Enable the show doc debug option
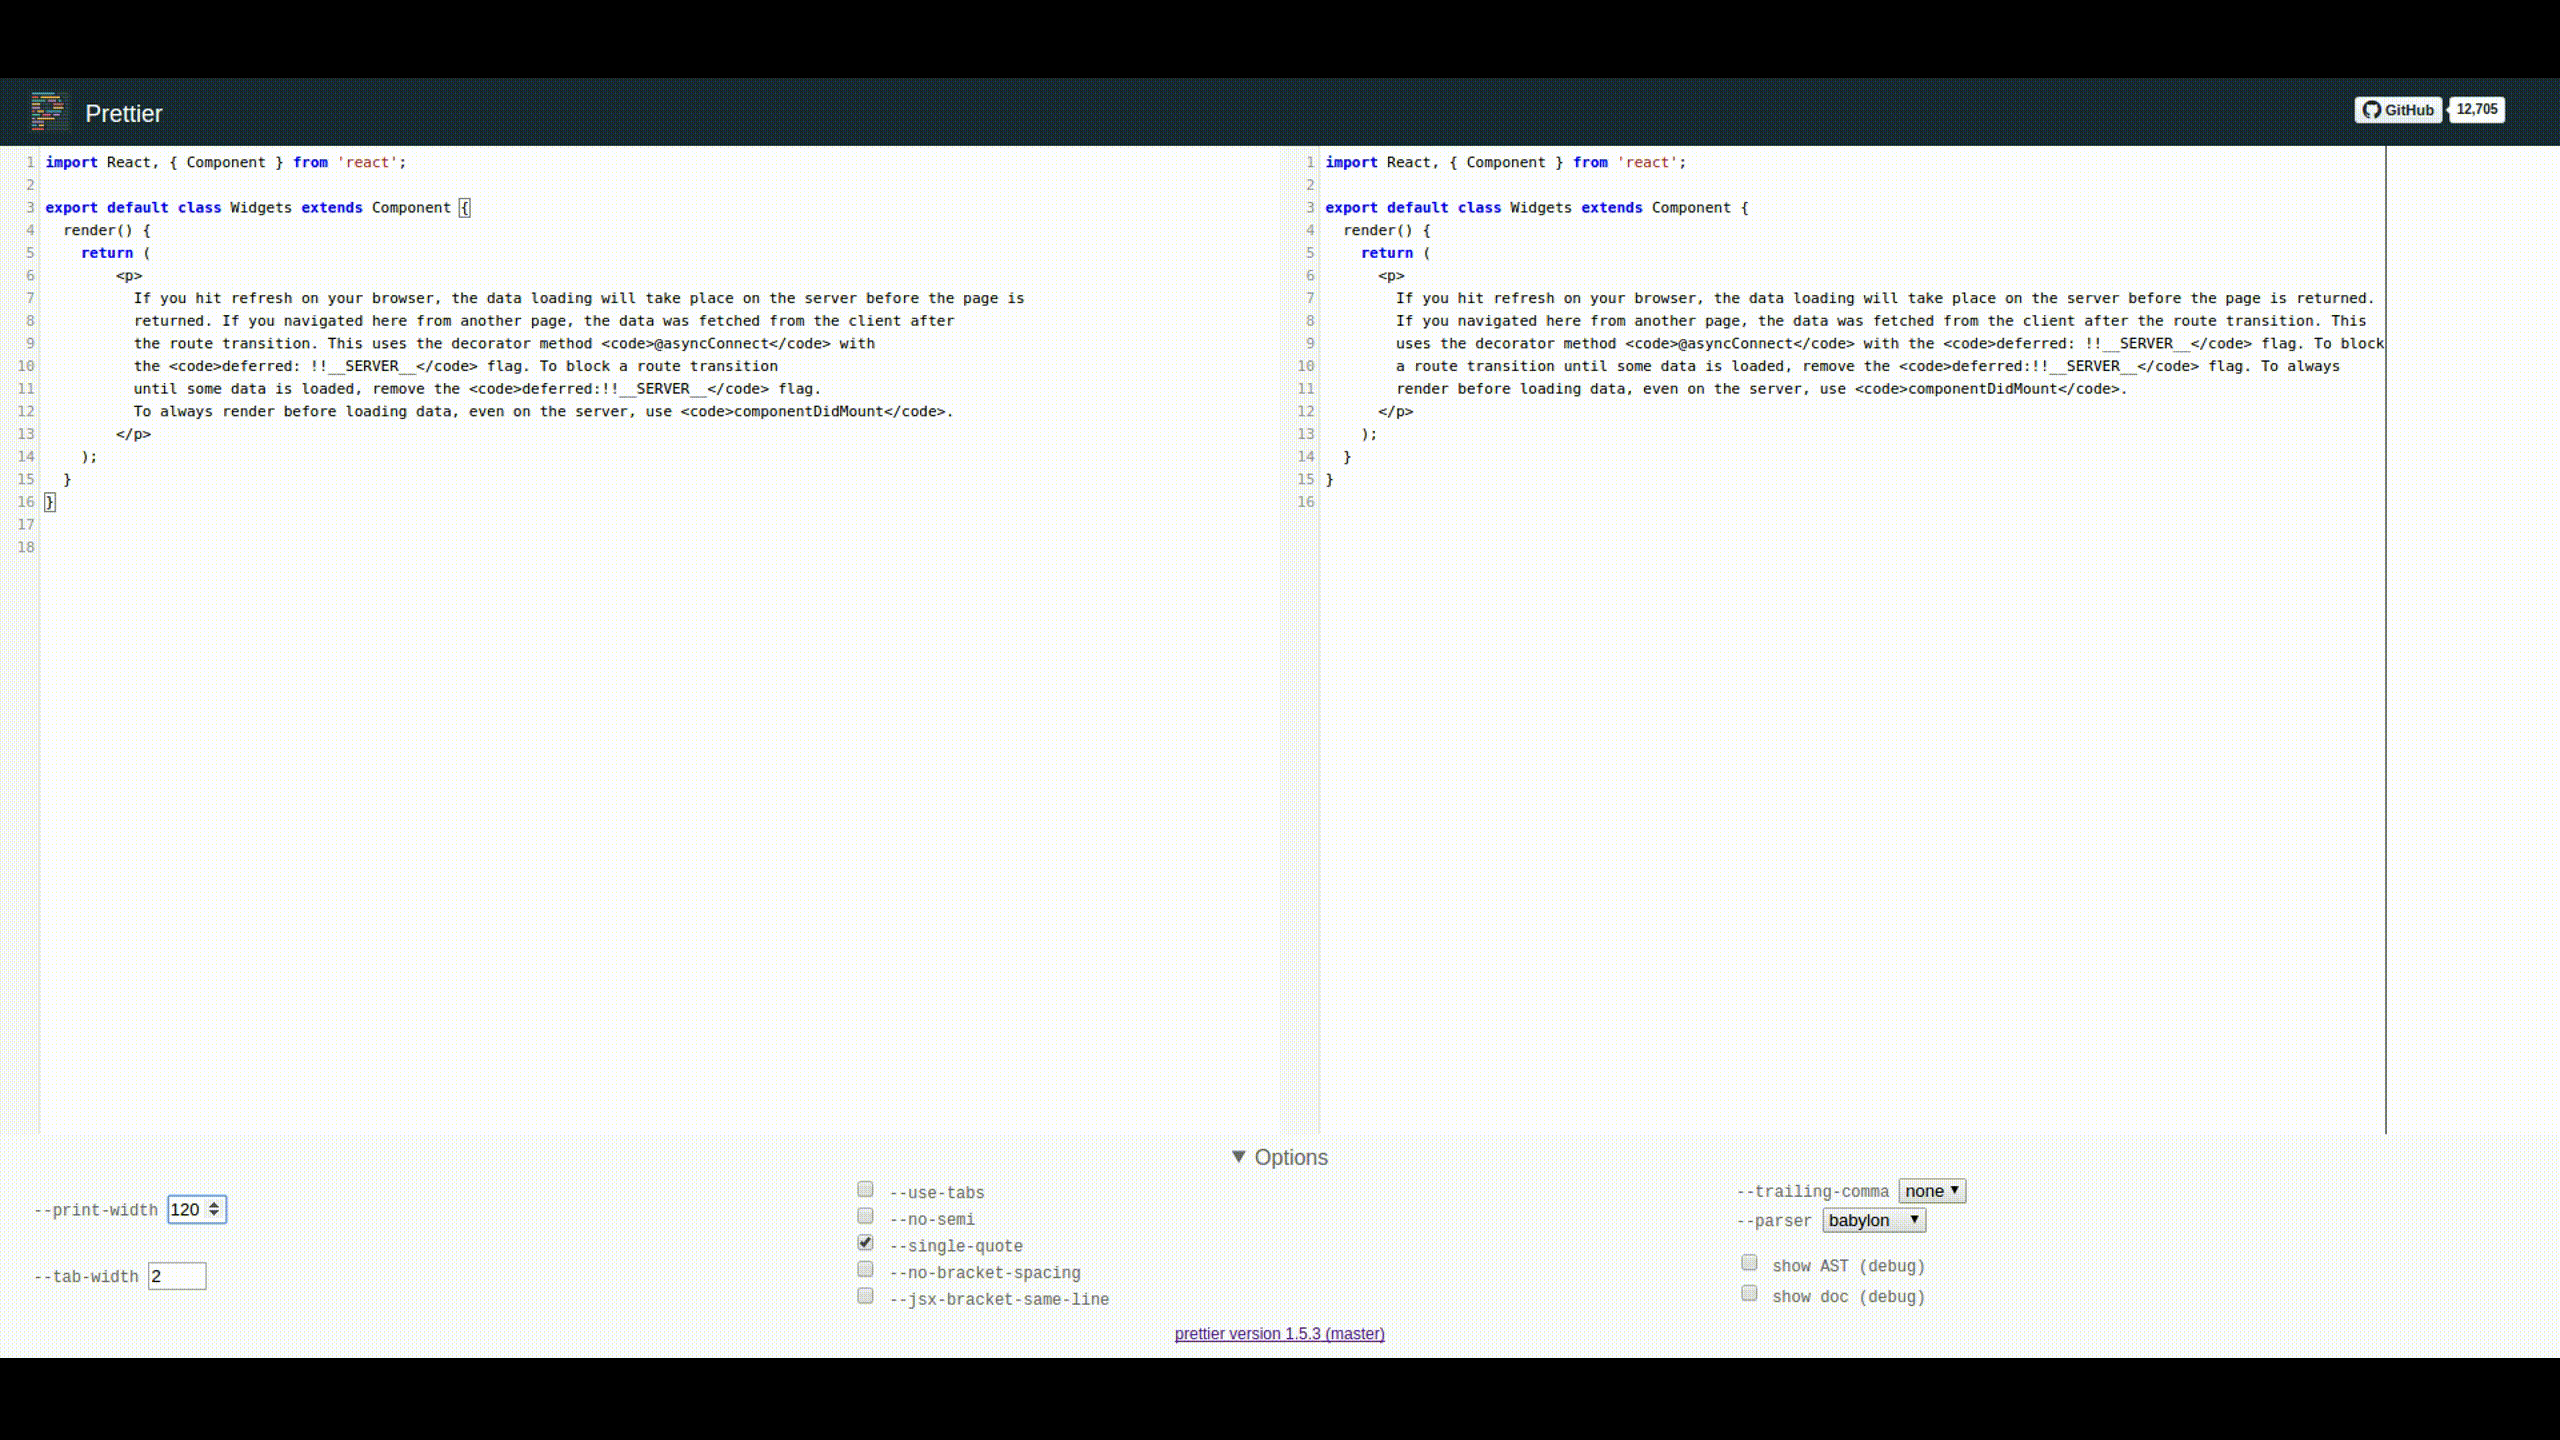Image resolution: width=2560 pixels, height=1440 pixels. tap(1750, 1293)
